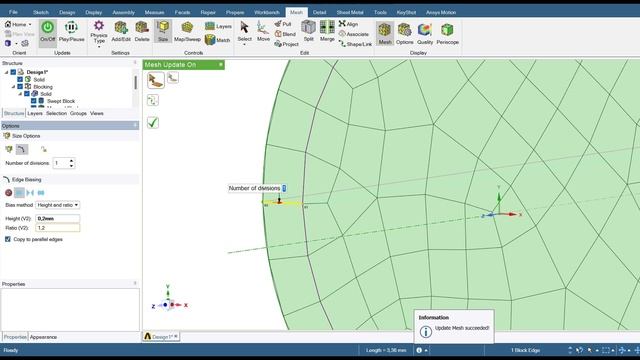
Task: Toggle the Swept Block checkbox
Action: coord(34,101)
